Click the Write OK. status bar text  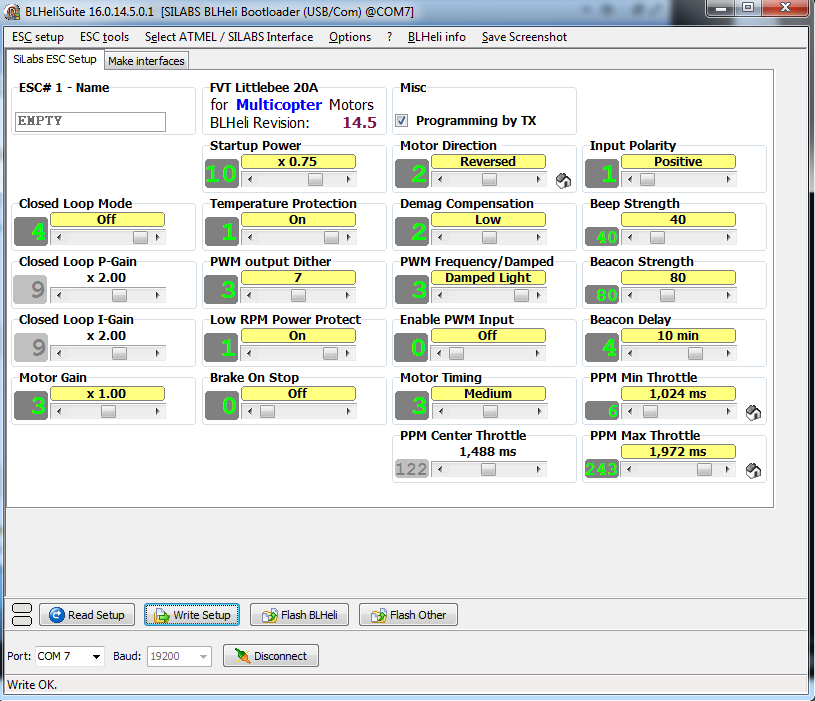pyautogui.click(x=32, y=685)
